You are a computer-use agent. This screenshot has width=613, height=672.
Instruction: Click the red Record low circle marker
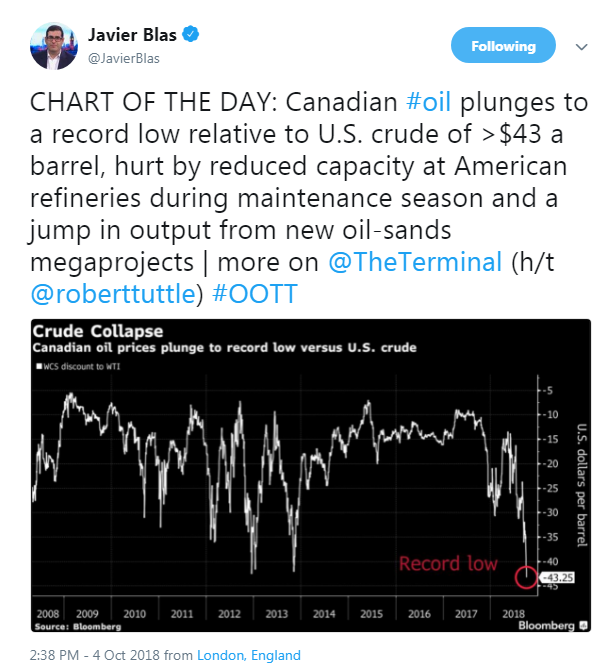coord(526,577)
